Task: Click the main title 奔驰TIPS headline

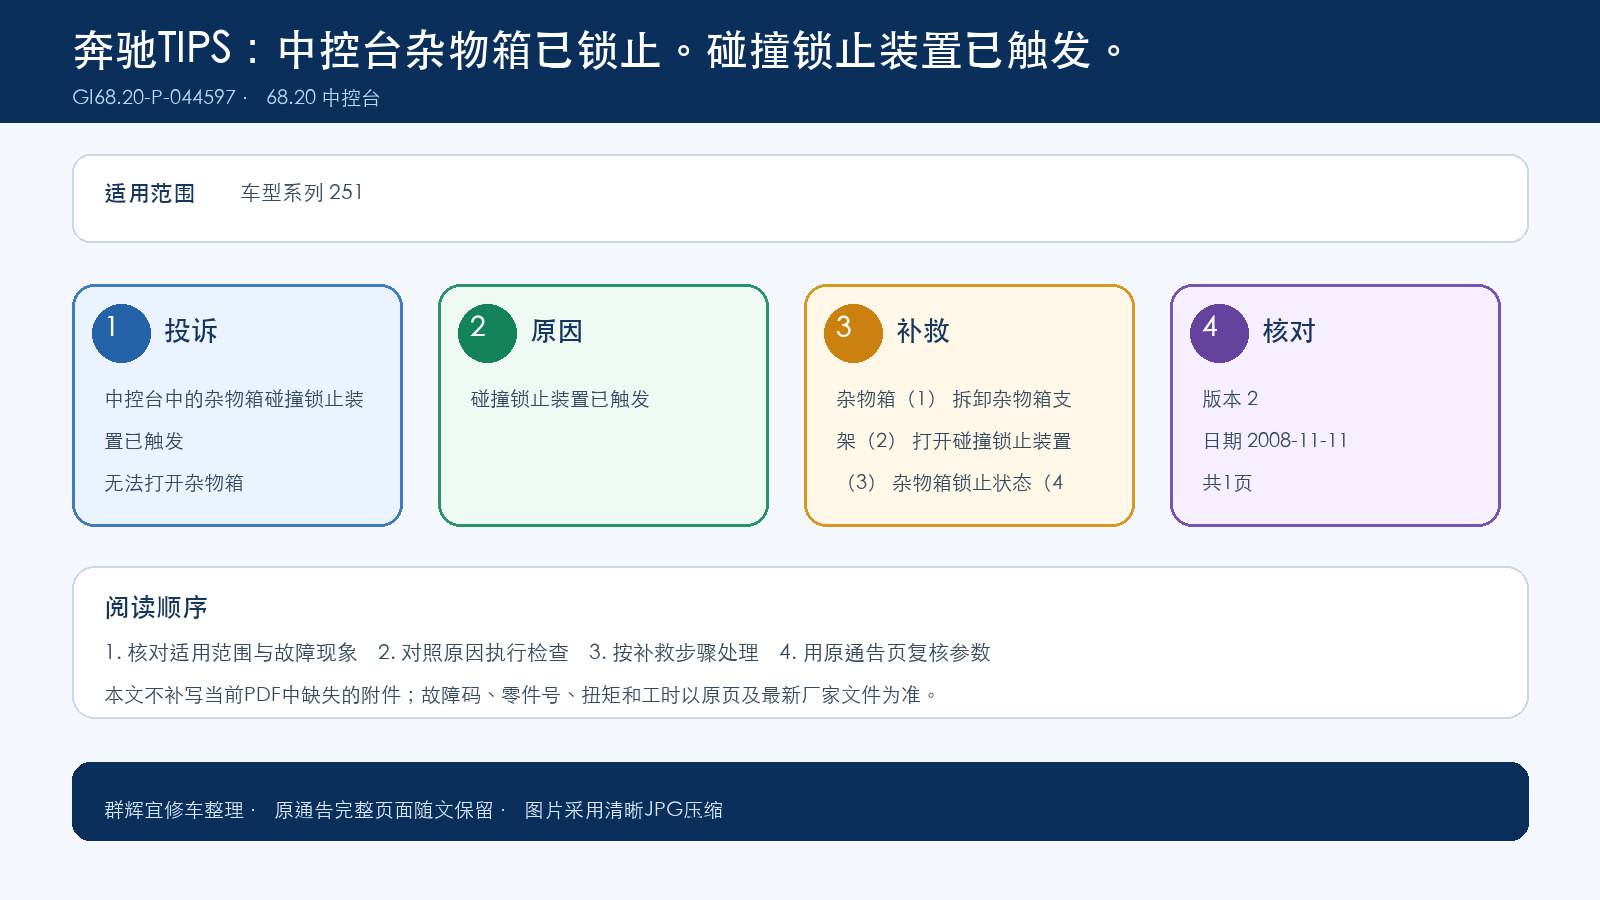Action: (601, 50)
